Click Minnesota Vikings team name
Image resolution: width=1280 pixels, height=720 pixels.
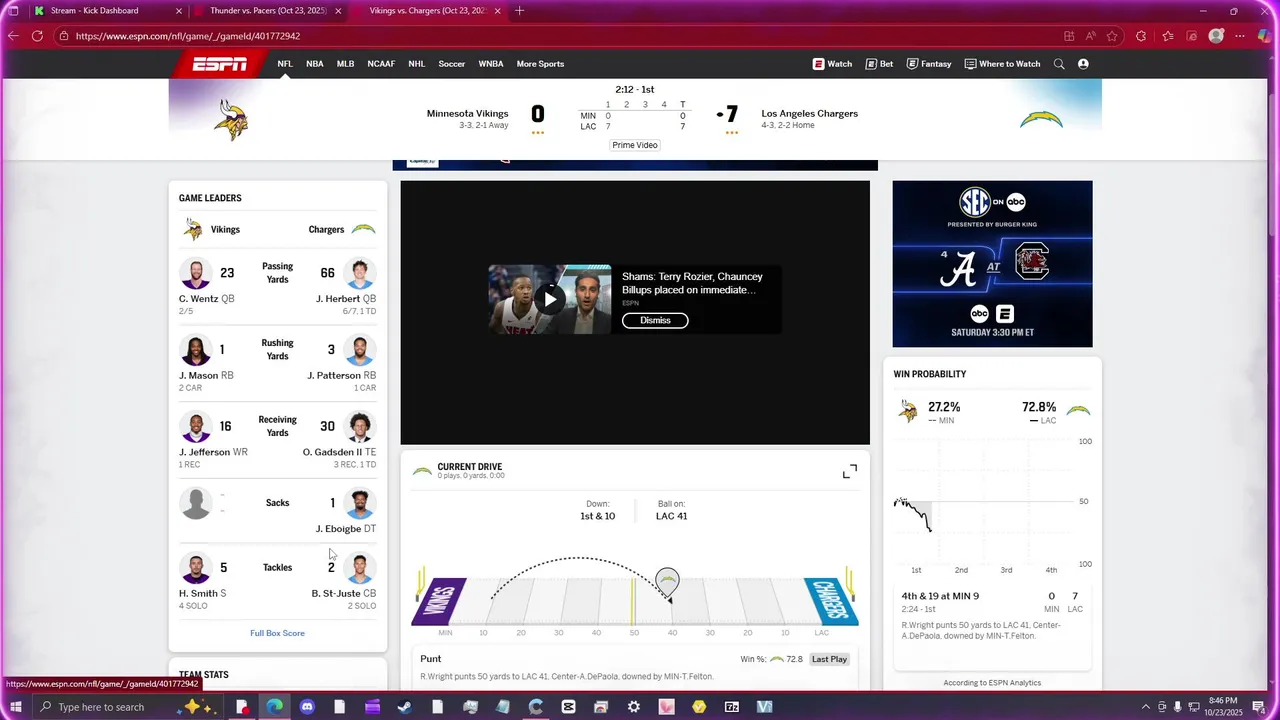point(467,114)
